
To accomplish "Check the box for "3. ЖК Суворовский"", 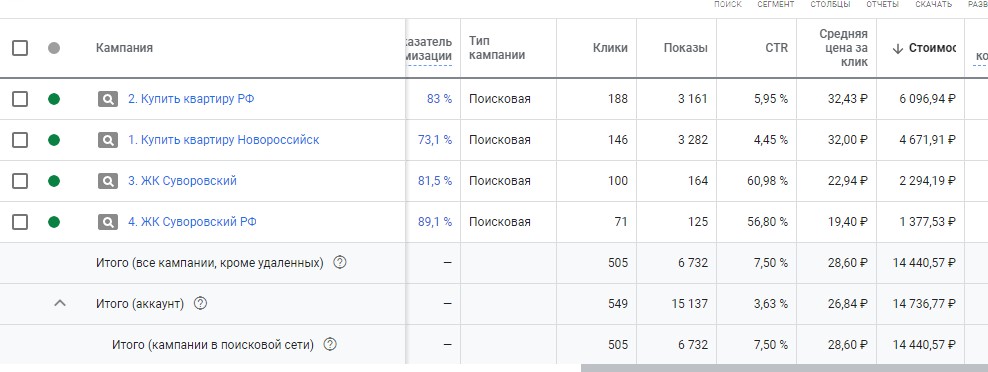I will point(20,181).
